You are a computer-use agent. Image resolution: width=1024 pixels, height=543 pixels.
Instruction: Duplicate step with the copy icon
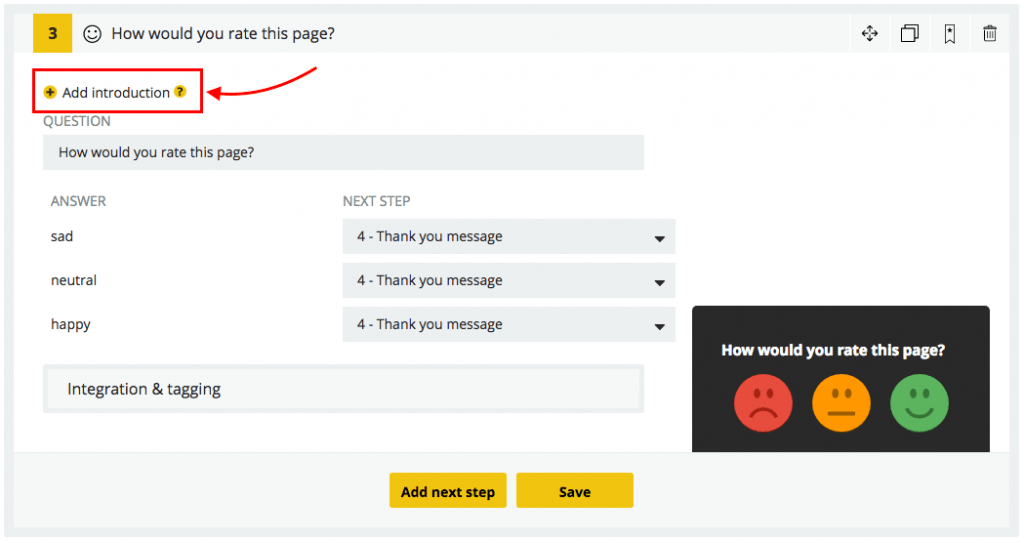(x=910, y=33)
